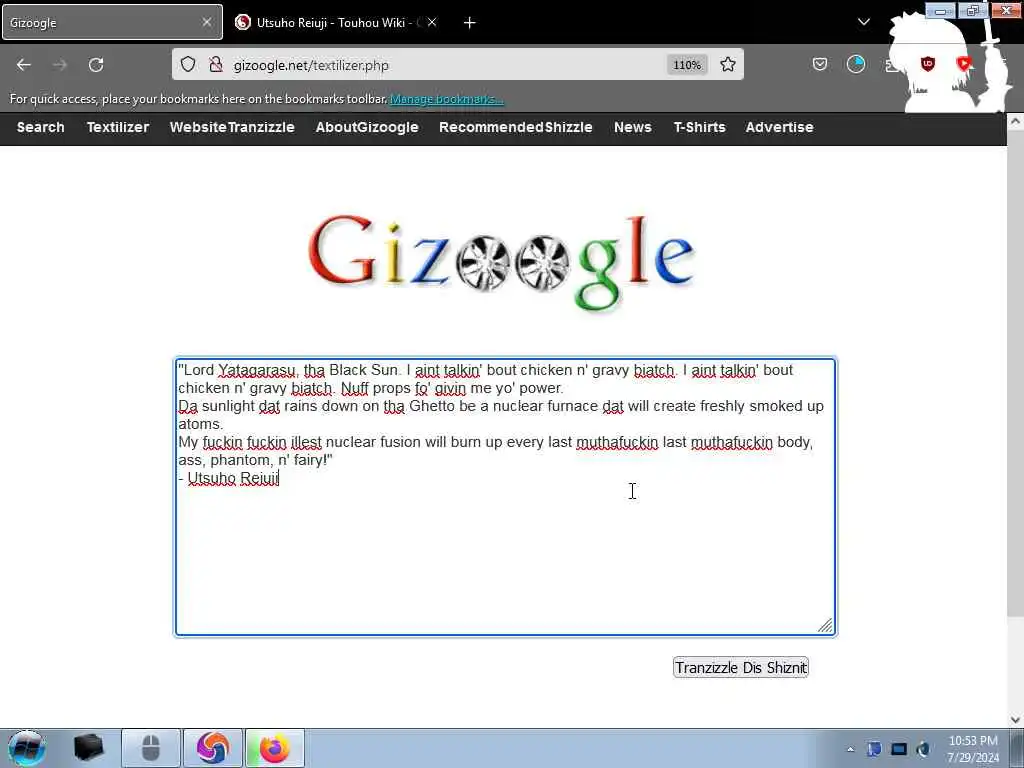Click the taskbar clock showing 10:53 PM
Viewport: 1024px width, 768px height.
972,749
